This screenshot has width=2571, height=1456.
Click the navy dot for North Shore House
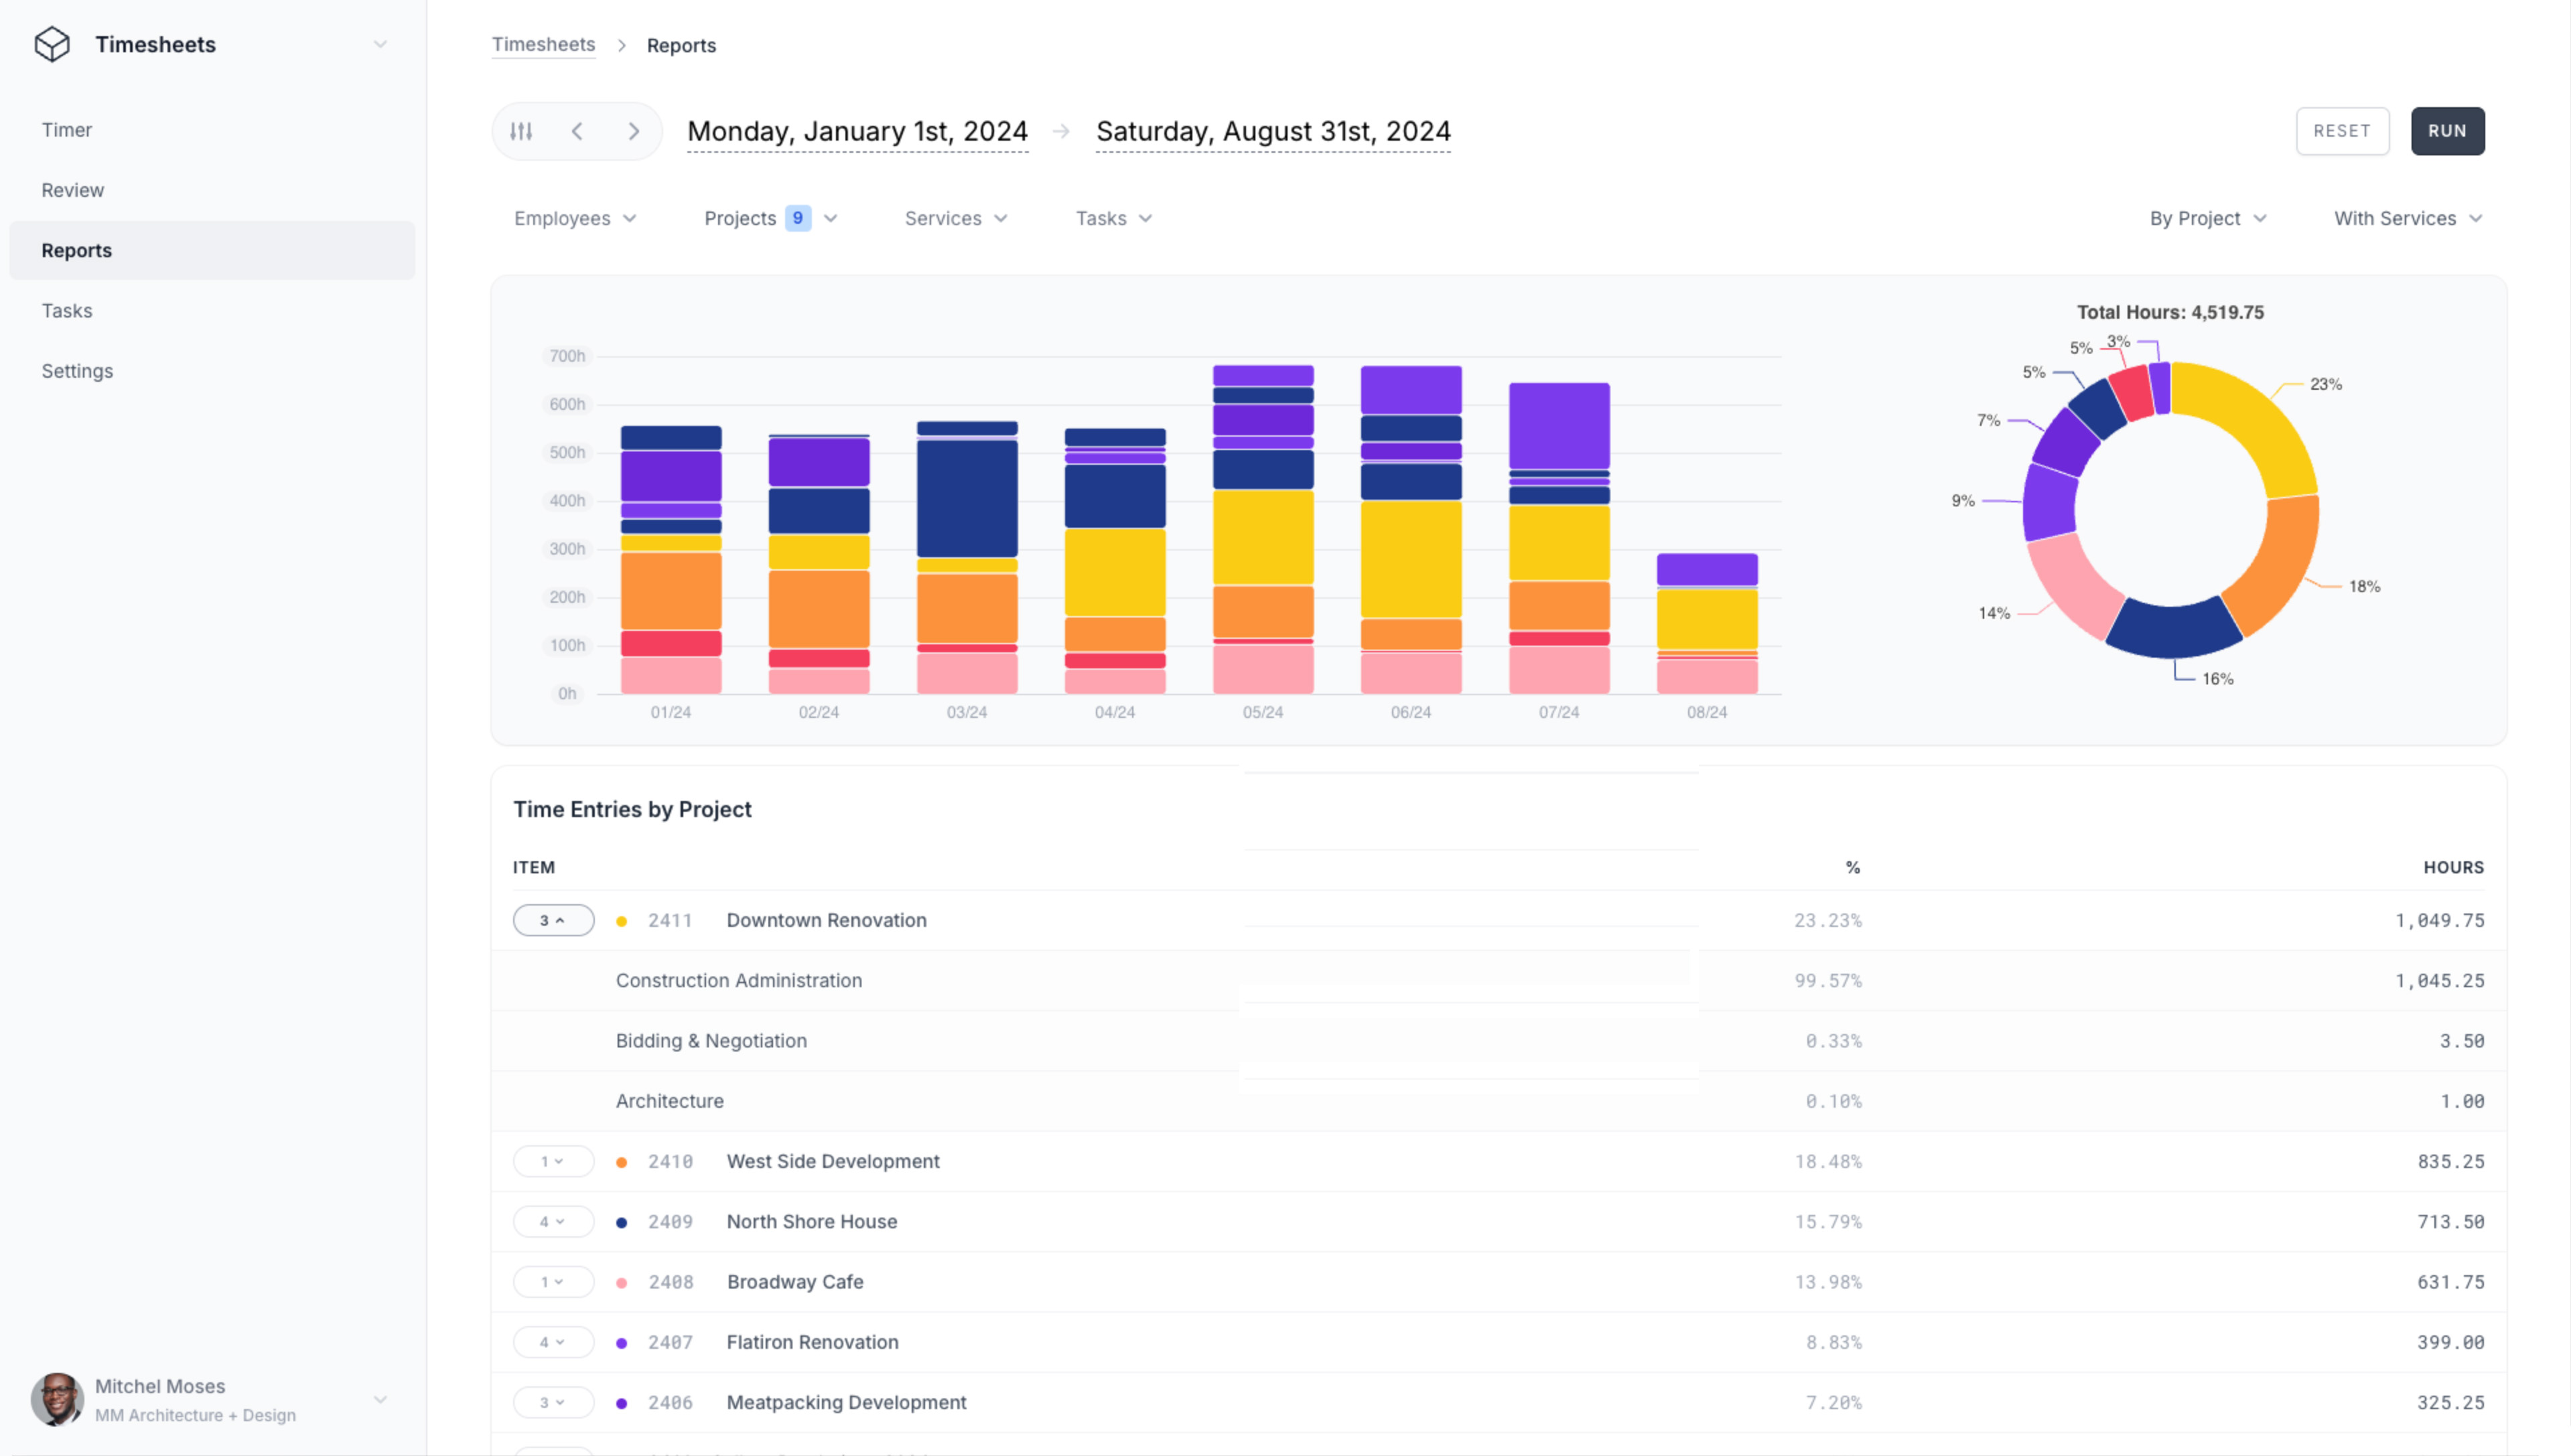[621, 1222]
